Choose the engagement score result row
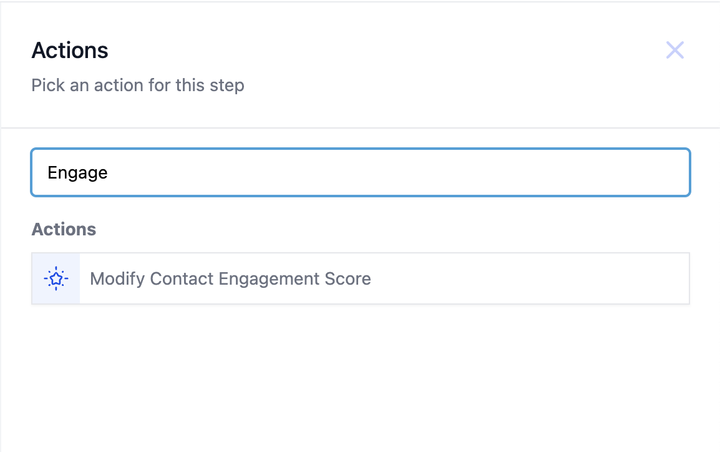Viewport: 720px width, 452px height. [x=360, y=278]
